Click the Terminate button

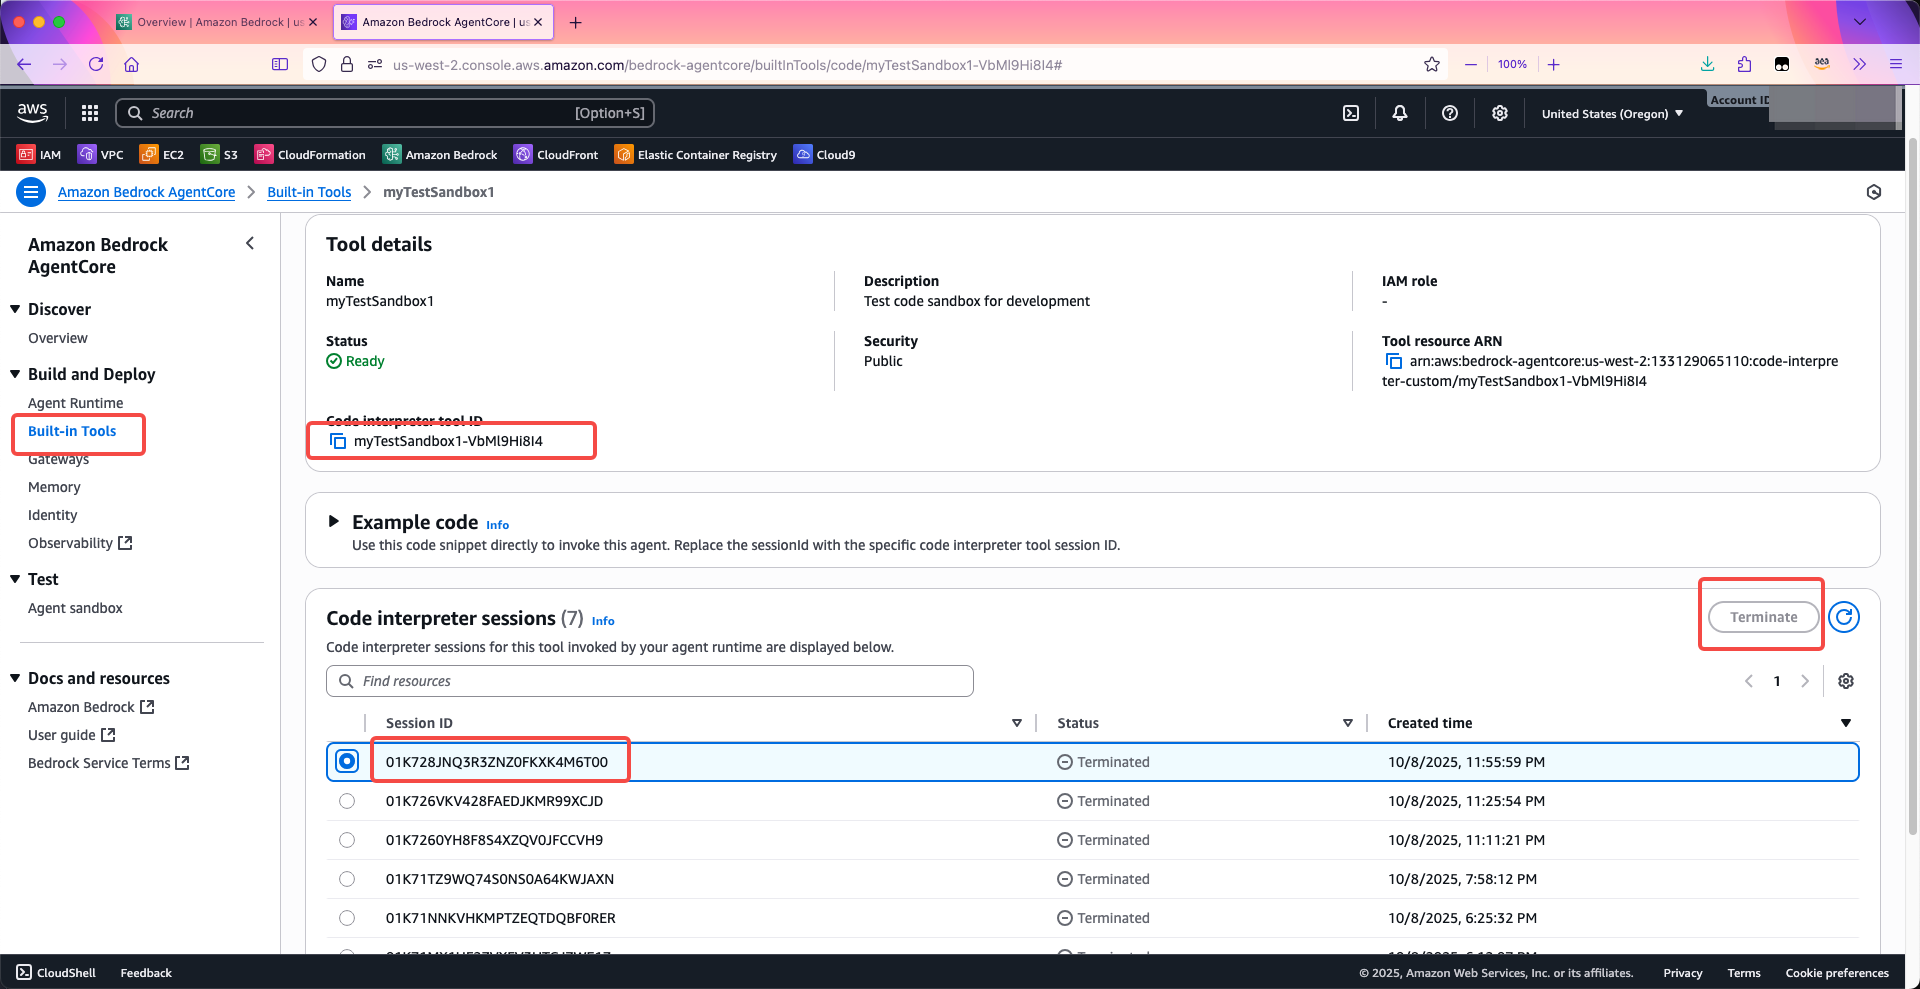(x=1763, y=617)
